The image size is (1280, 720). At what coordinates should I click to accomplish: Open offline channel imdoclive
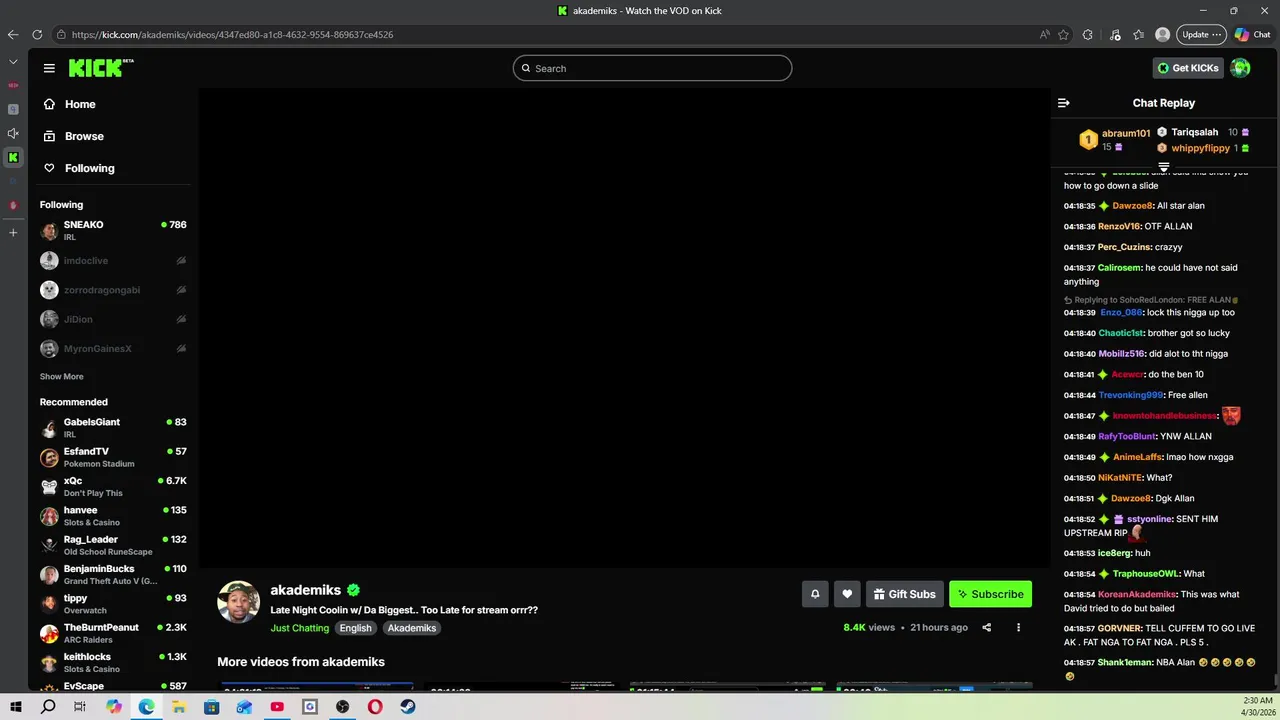click(x=113, y=261)
